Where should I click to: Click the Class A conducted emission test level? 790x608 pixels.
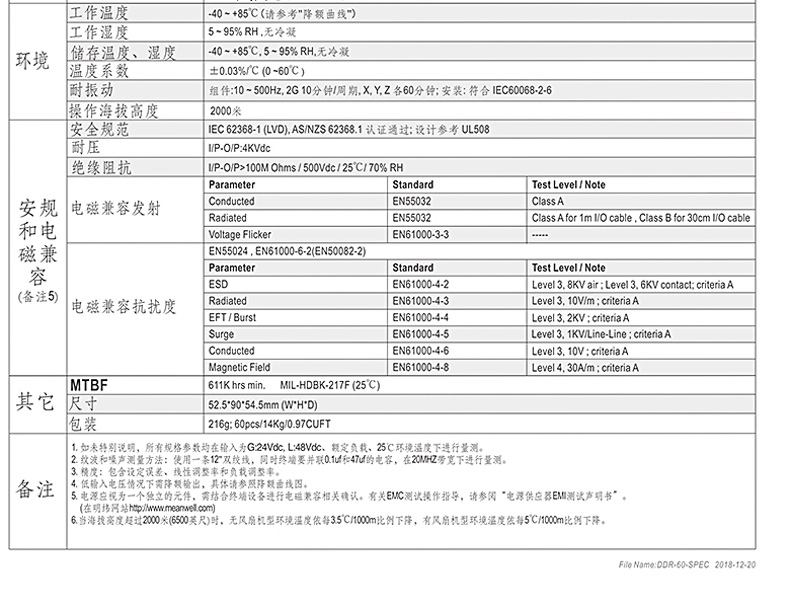[548, 201]
